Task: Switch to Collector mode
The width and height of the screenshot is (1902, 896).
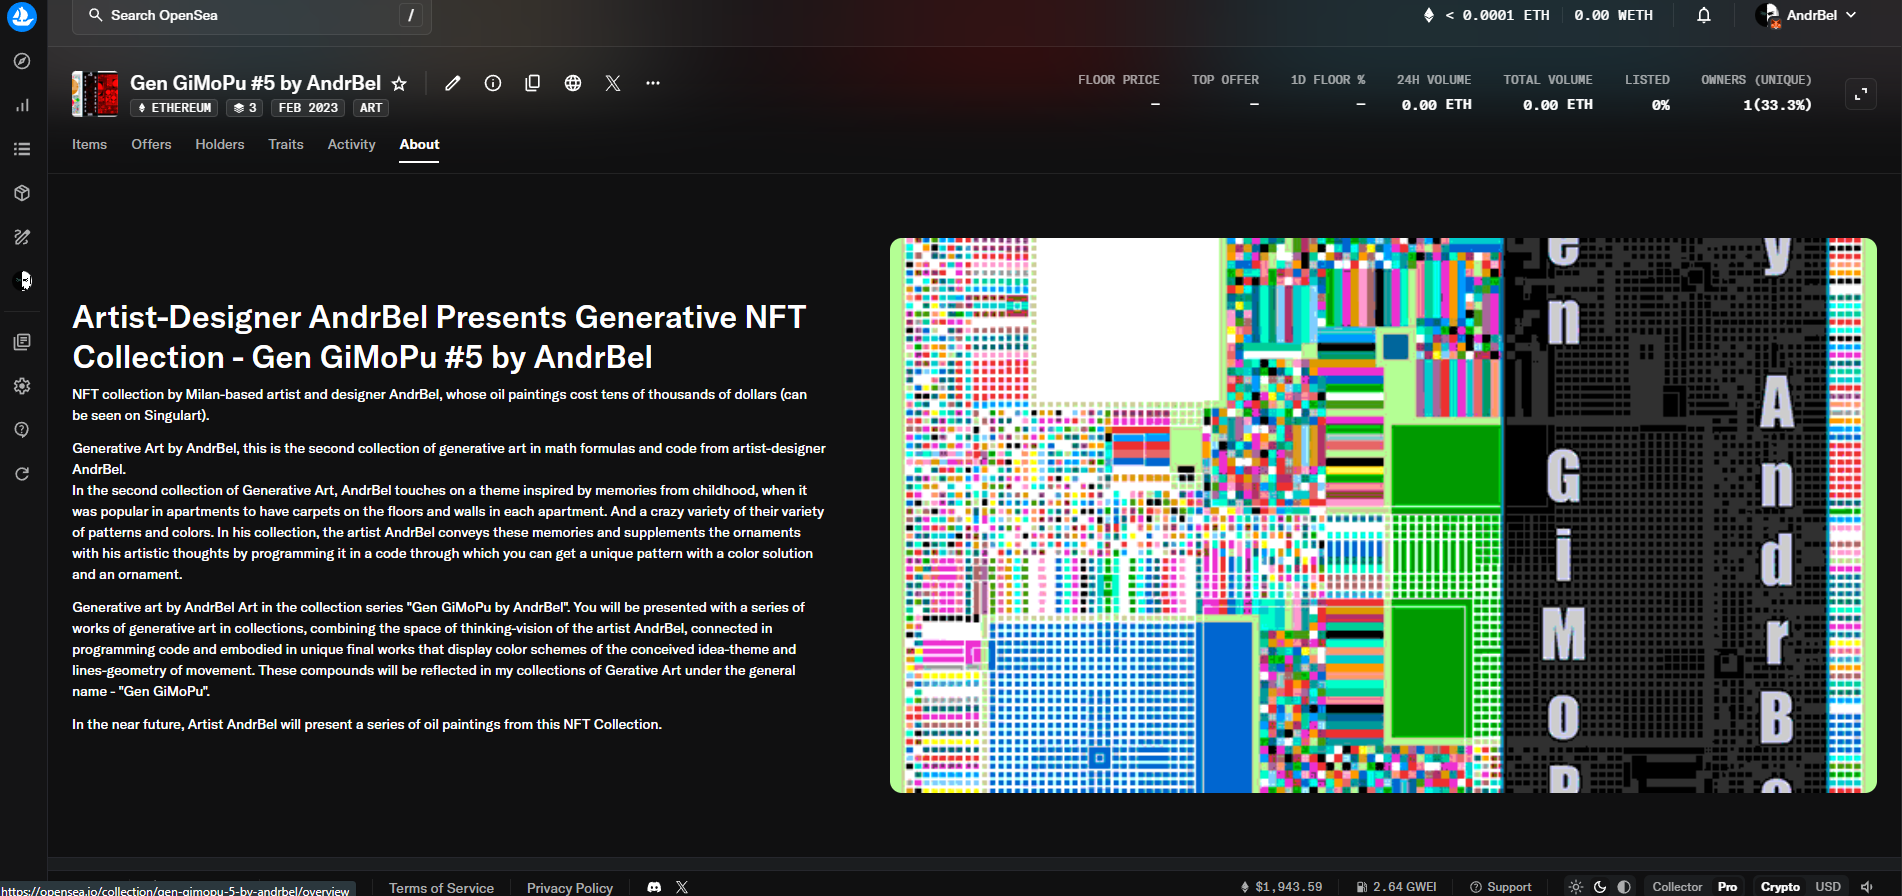Action: tap(1677, 887)
